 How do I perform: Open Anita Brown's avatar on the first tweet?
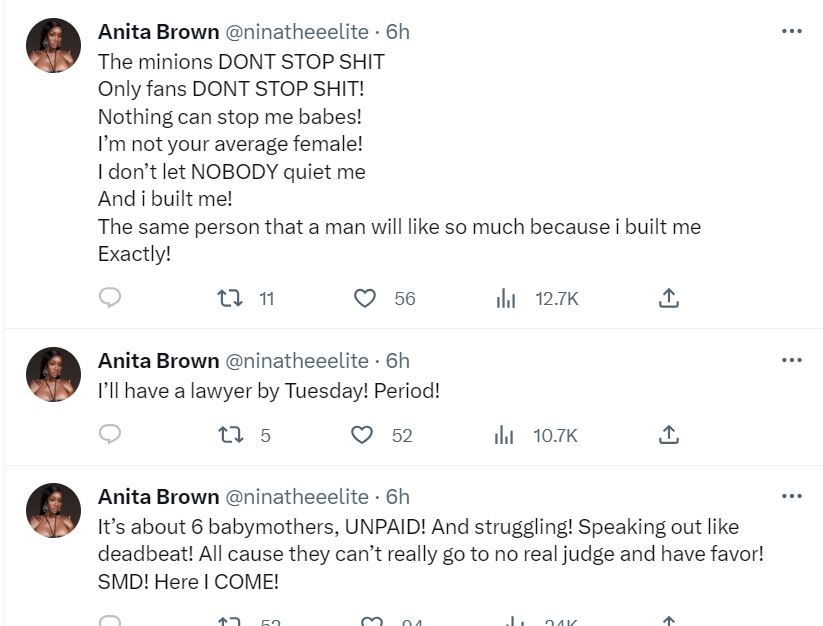point(53,45)
